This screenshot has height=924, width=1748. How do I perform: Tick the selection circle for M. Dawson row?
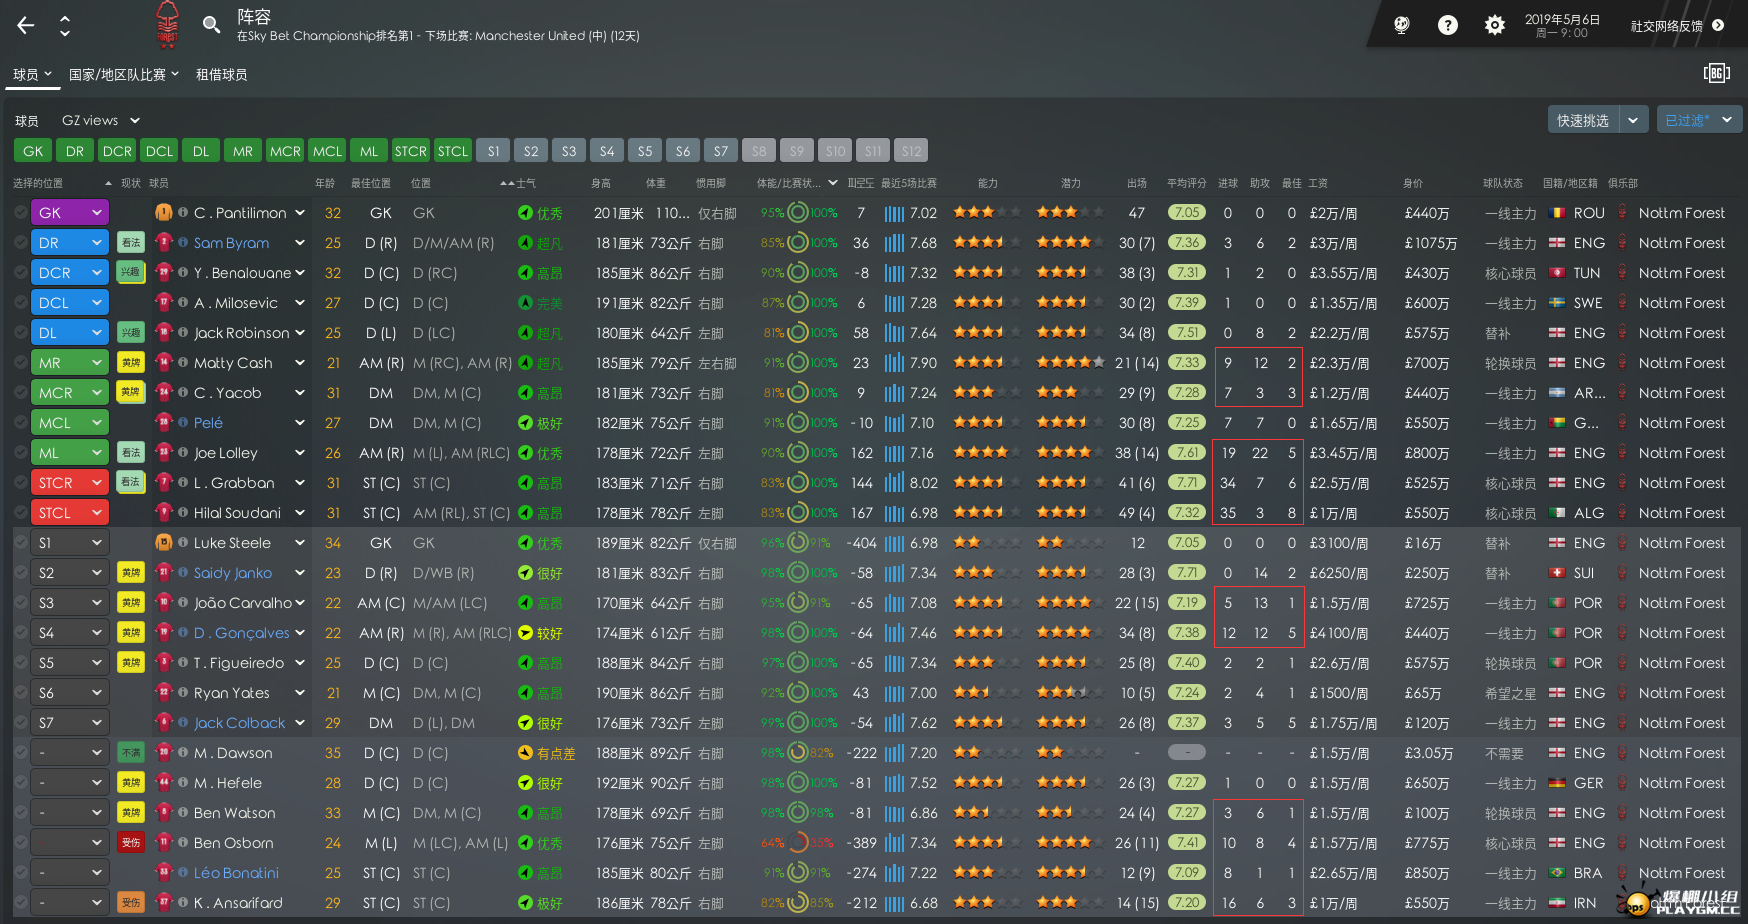click(21, 753)
